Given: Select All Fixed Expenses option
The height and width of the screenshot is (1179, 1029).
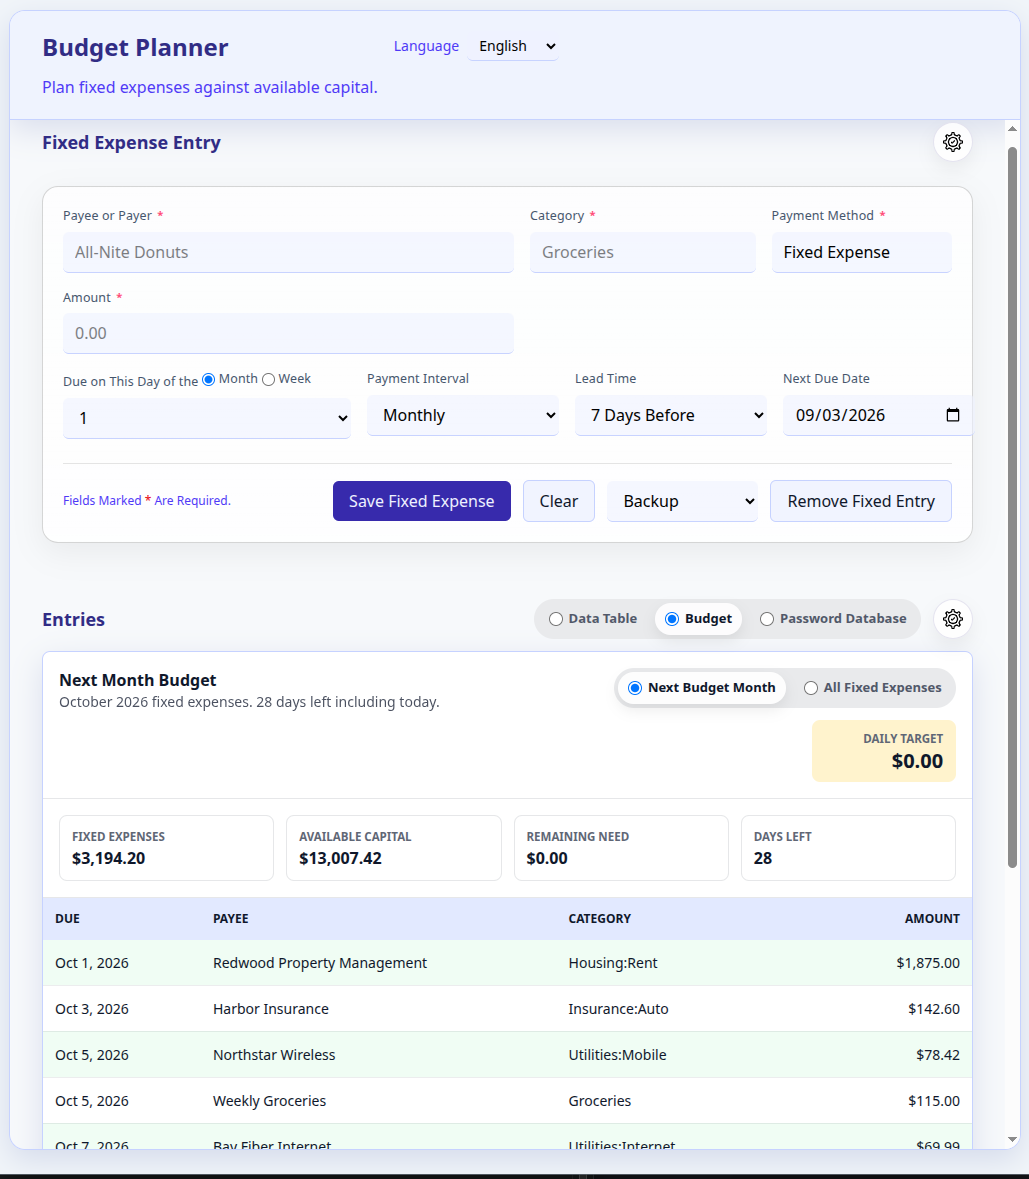Looking at the screenshot, I should [872, 687].
